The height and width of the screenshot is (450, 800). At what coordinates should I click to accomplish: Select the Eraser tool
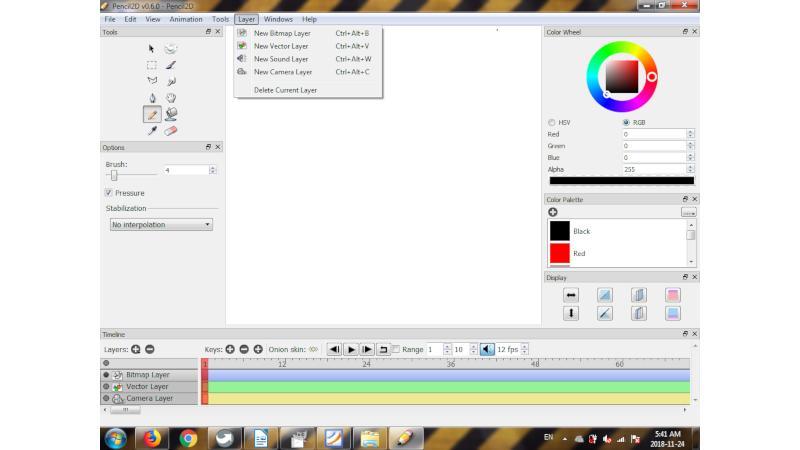coord(171,131)
